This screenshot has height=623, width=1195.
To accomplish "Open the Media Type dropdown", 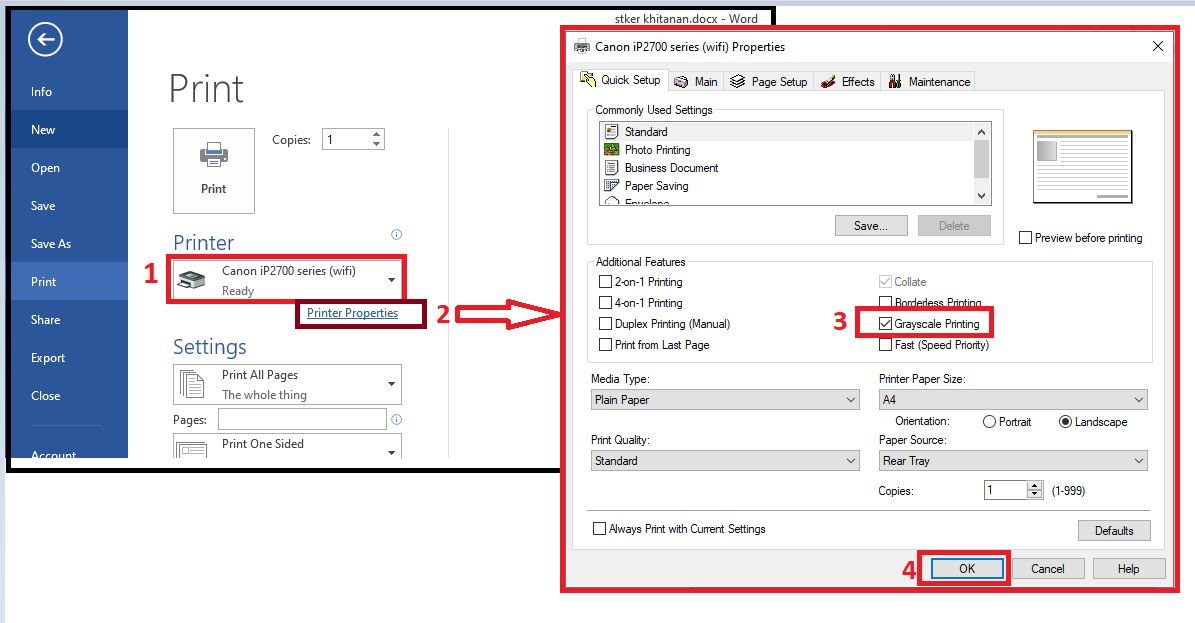I will 725,400.
